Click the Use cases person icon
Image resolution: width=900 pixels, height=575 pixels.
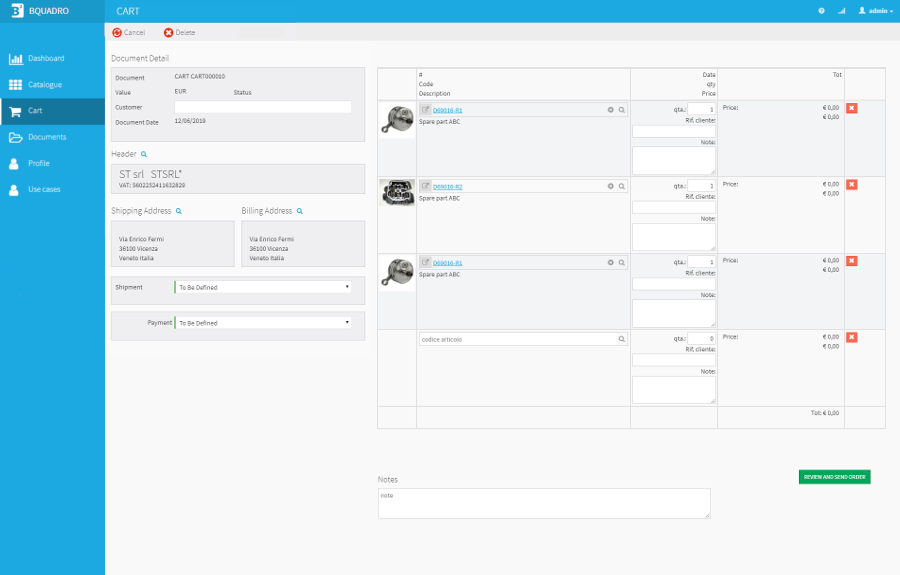click(x=14, y=190)
